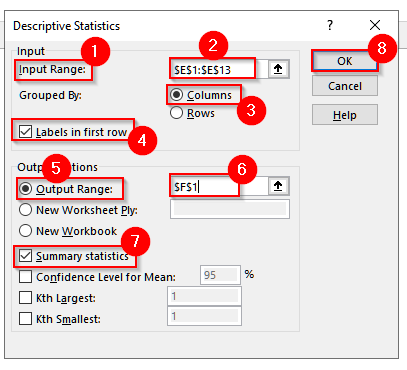Click the Input Range label
The image size is (407, 370).
[x=52, y=69]
